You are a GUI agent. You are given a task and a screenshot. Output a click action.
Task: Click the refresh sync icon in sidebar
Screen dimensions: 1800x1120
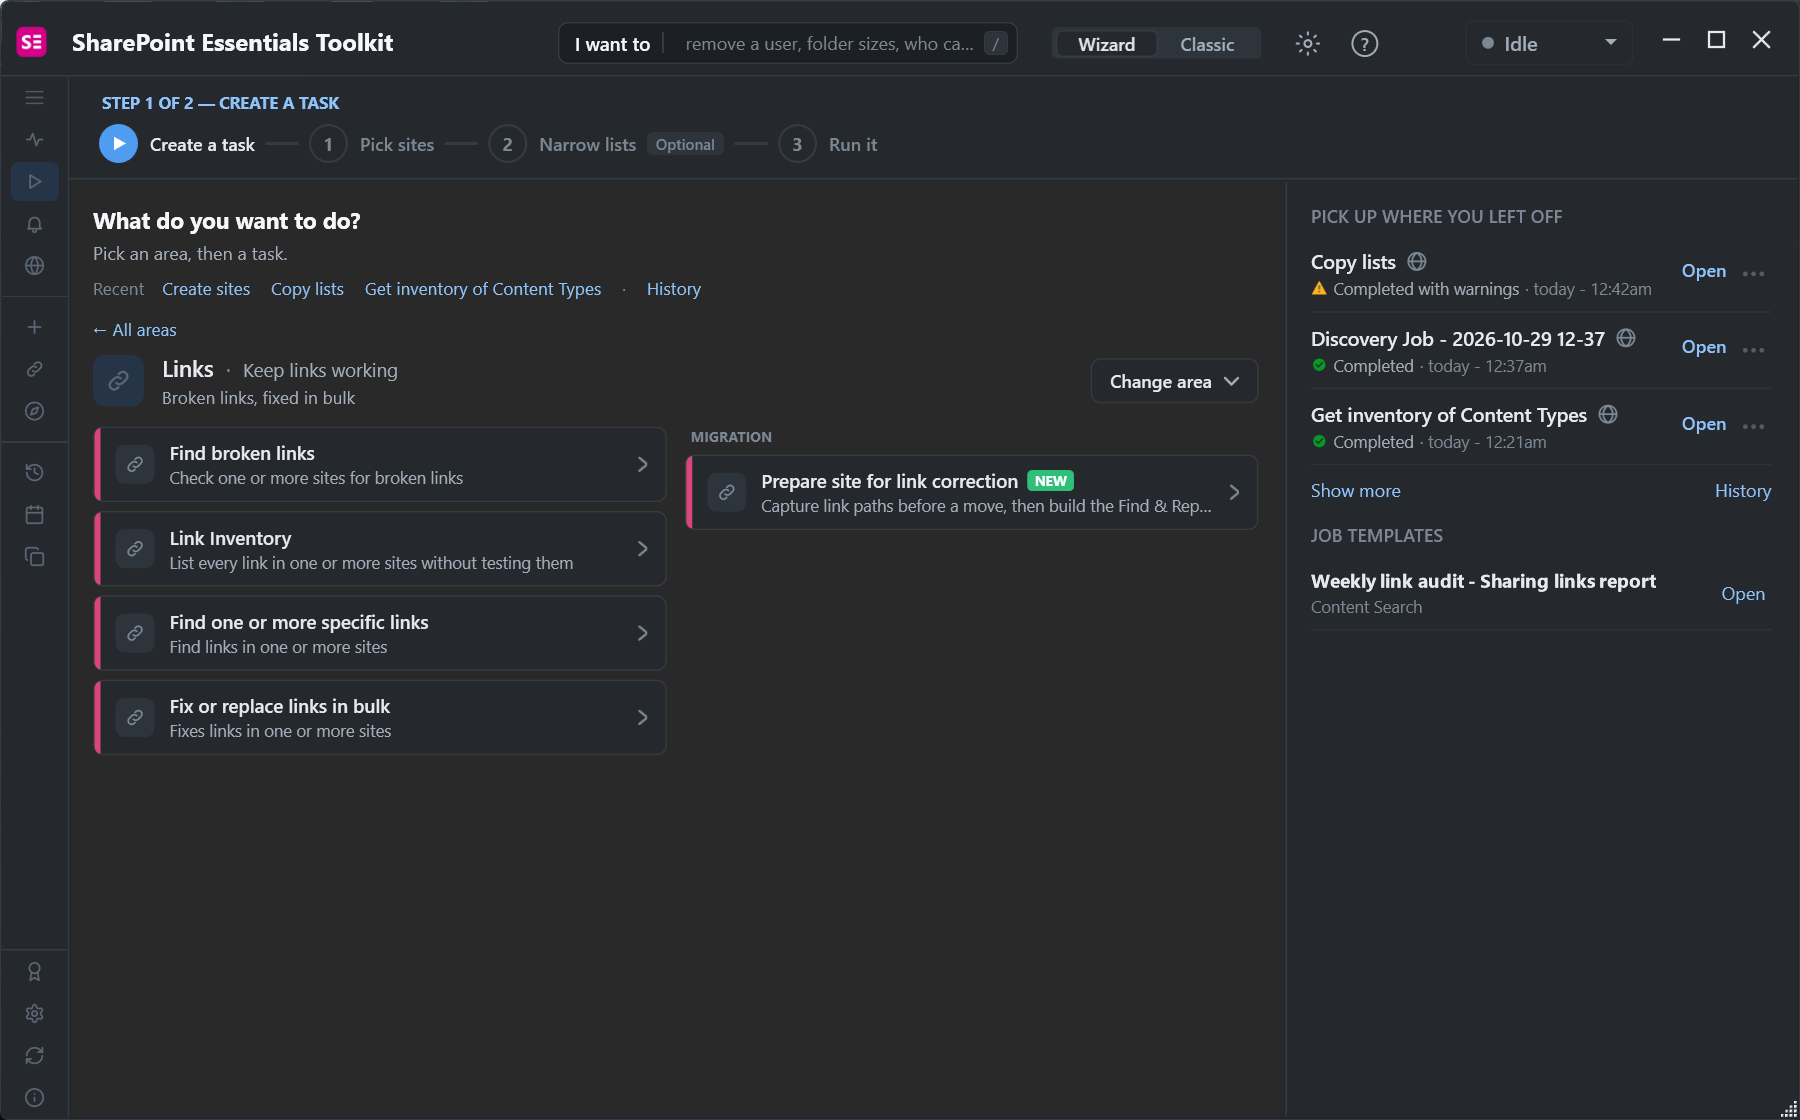(34, 1056)
